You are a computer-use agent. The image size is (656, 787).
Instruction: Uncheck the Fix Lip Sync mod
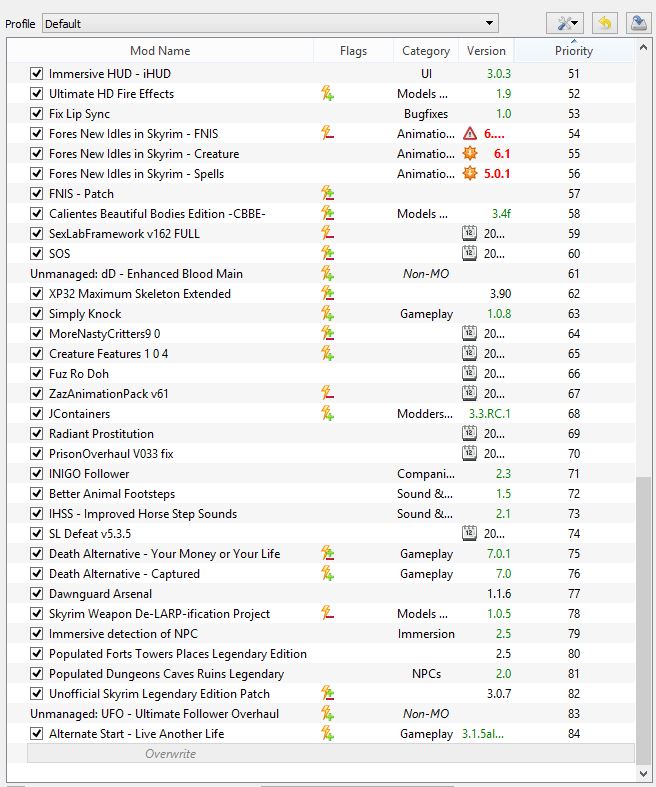(36, 114)
